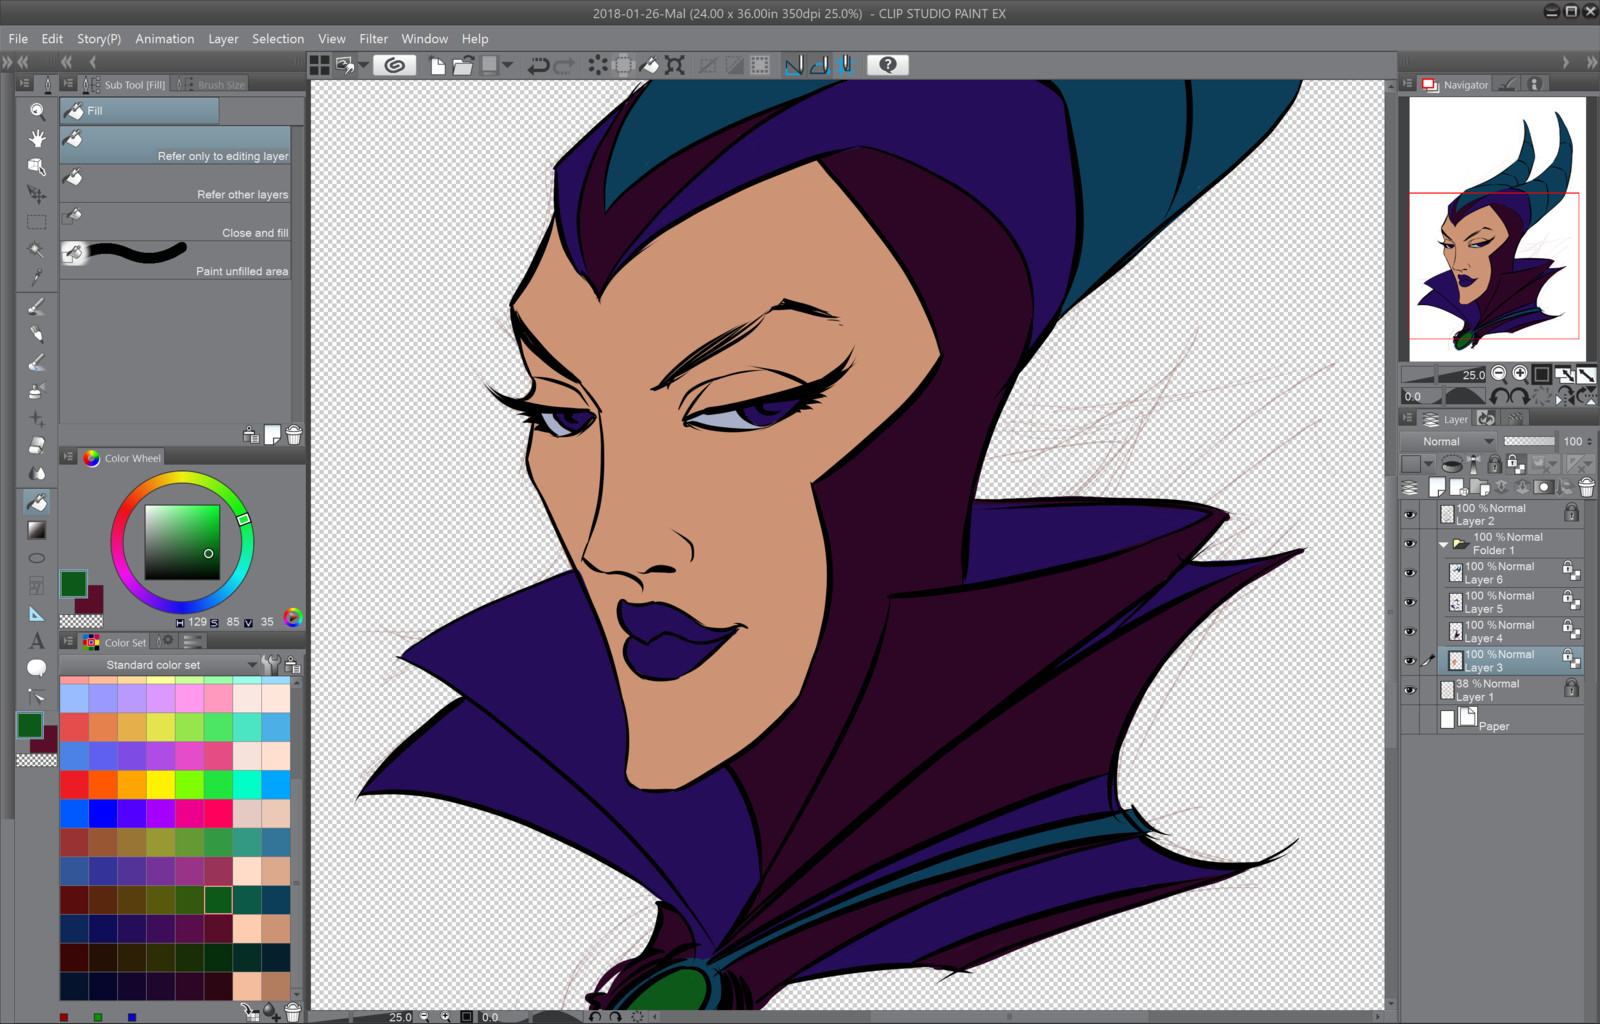Viewport: 1600px width, 1024px height.
Task: Click the Open file folder icon
Action: click(463, 65)
